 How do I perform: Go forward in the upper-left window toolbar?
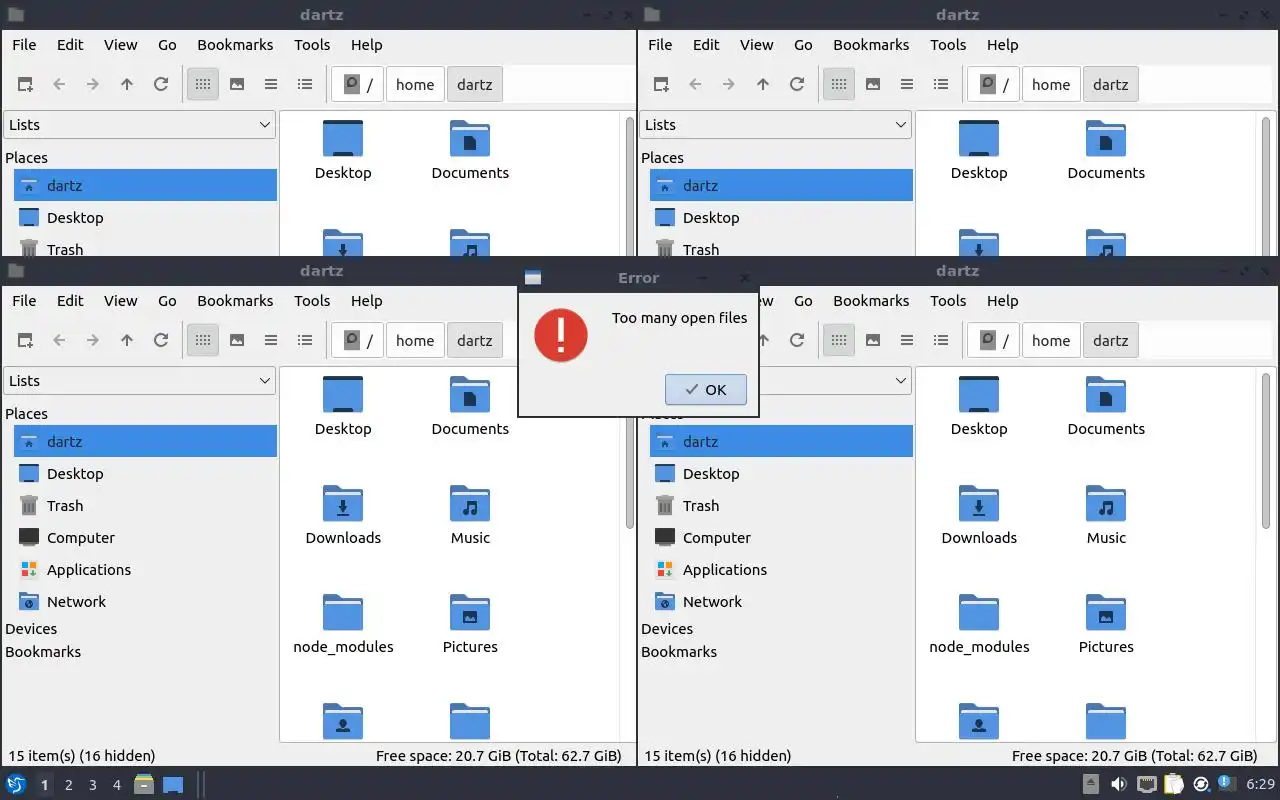[x=93, y=85]
